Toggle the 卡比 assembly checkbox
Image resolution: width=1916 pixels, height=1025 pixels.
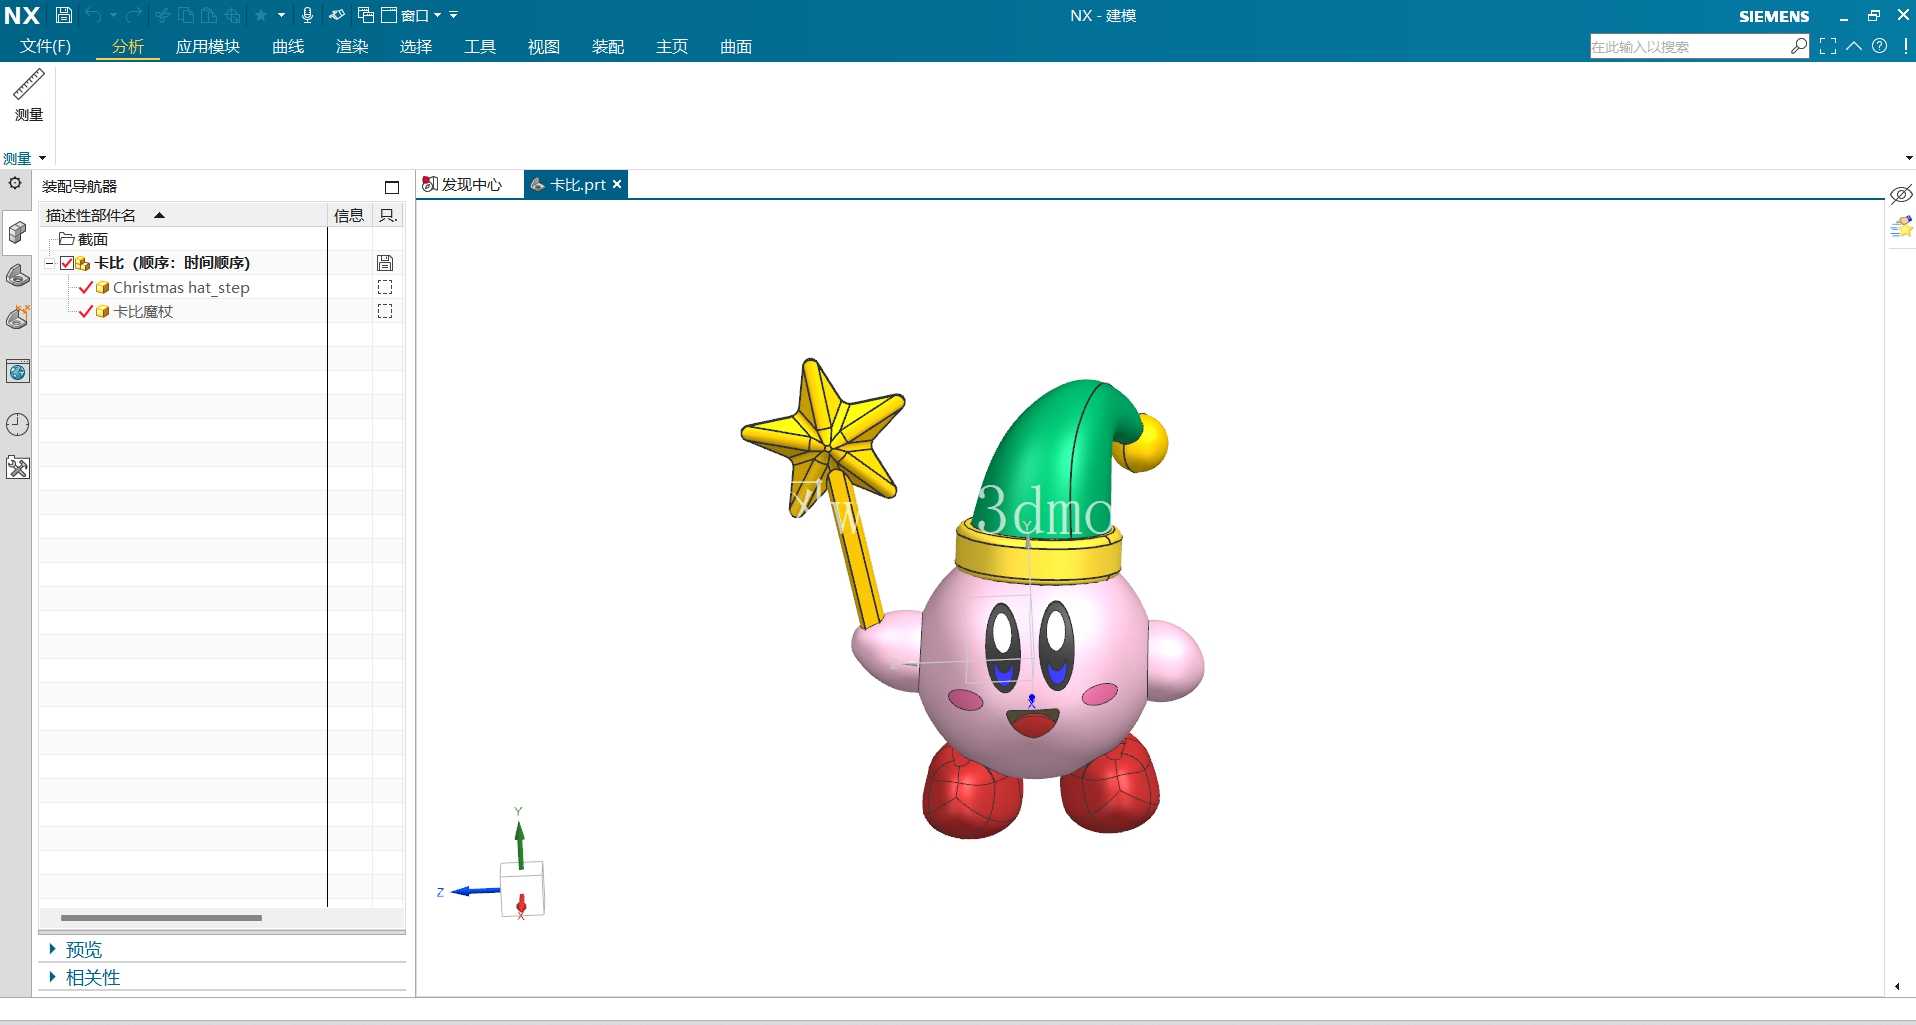click(x=67, y=263)
